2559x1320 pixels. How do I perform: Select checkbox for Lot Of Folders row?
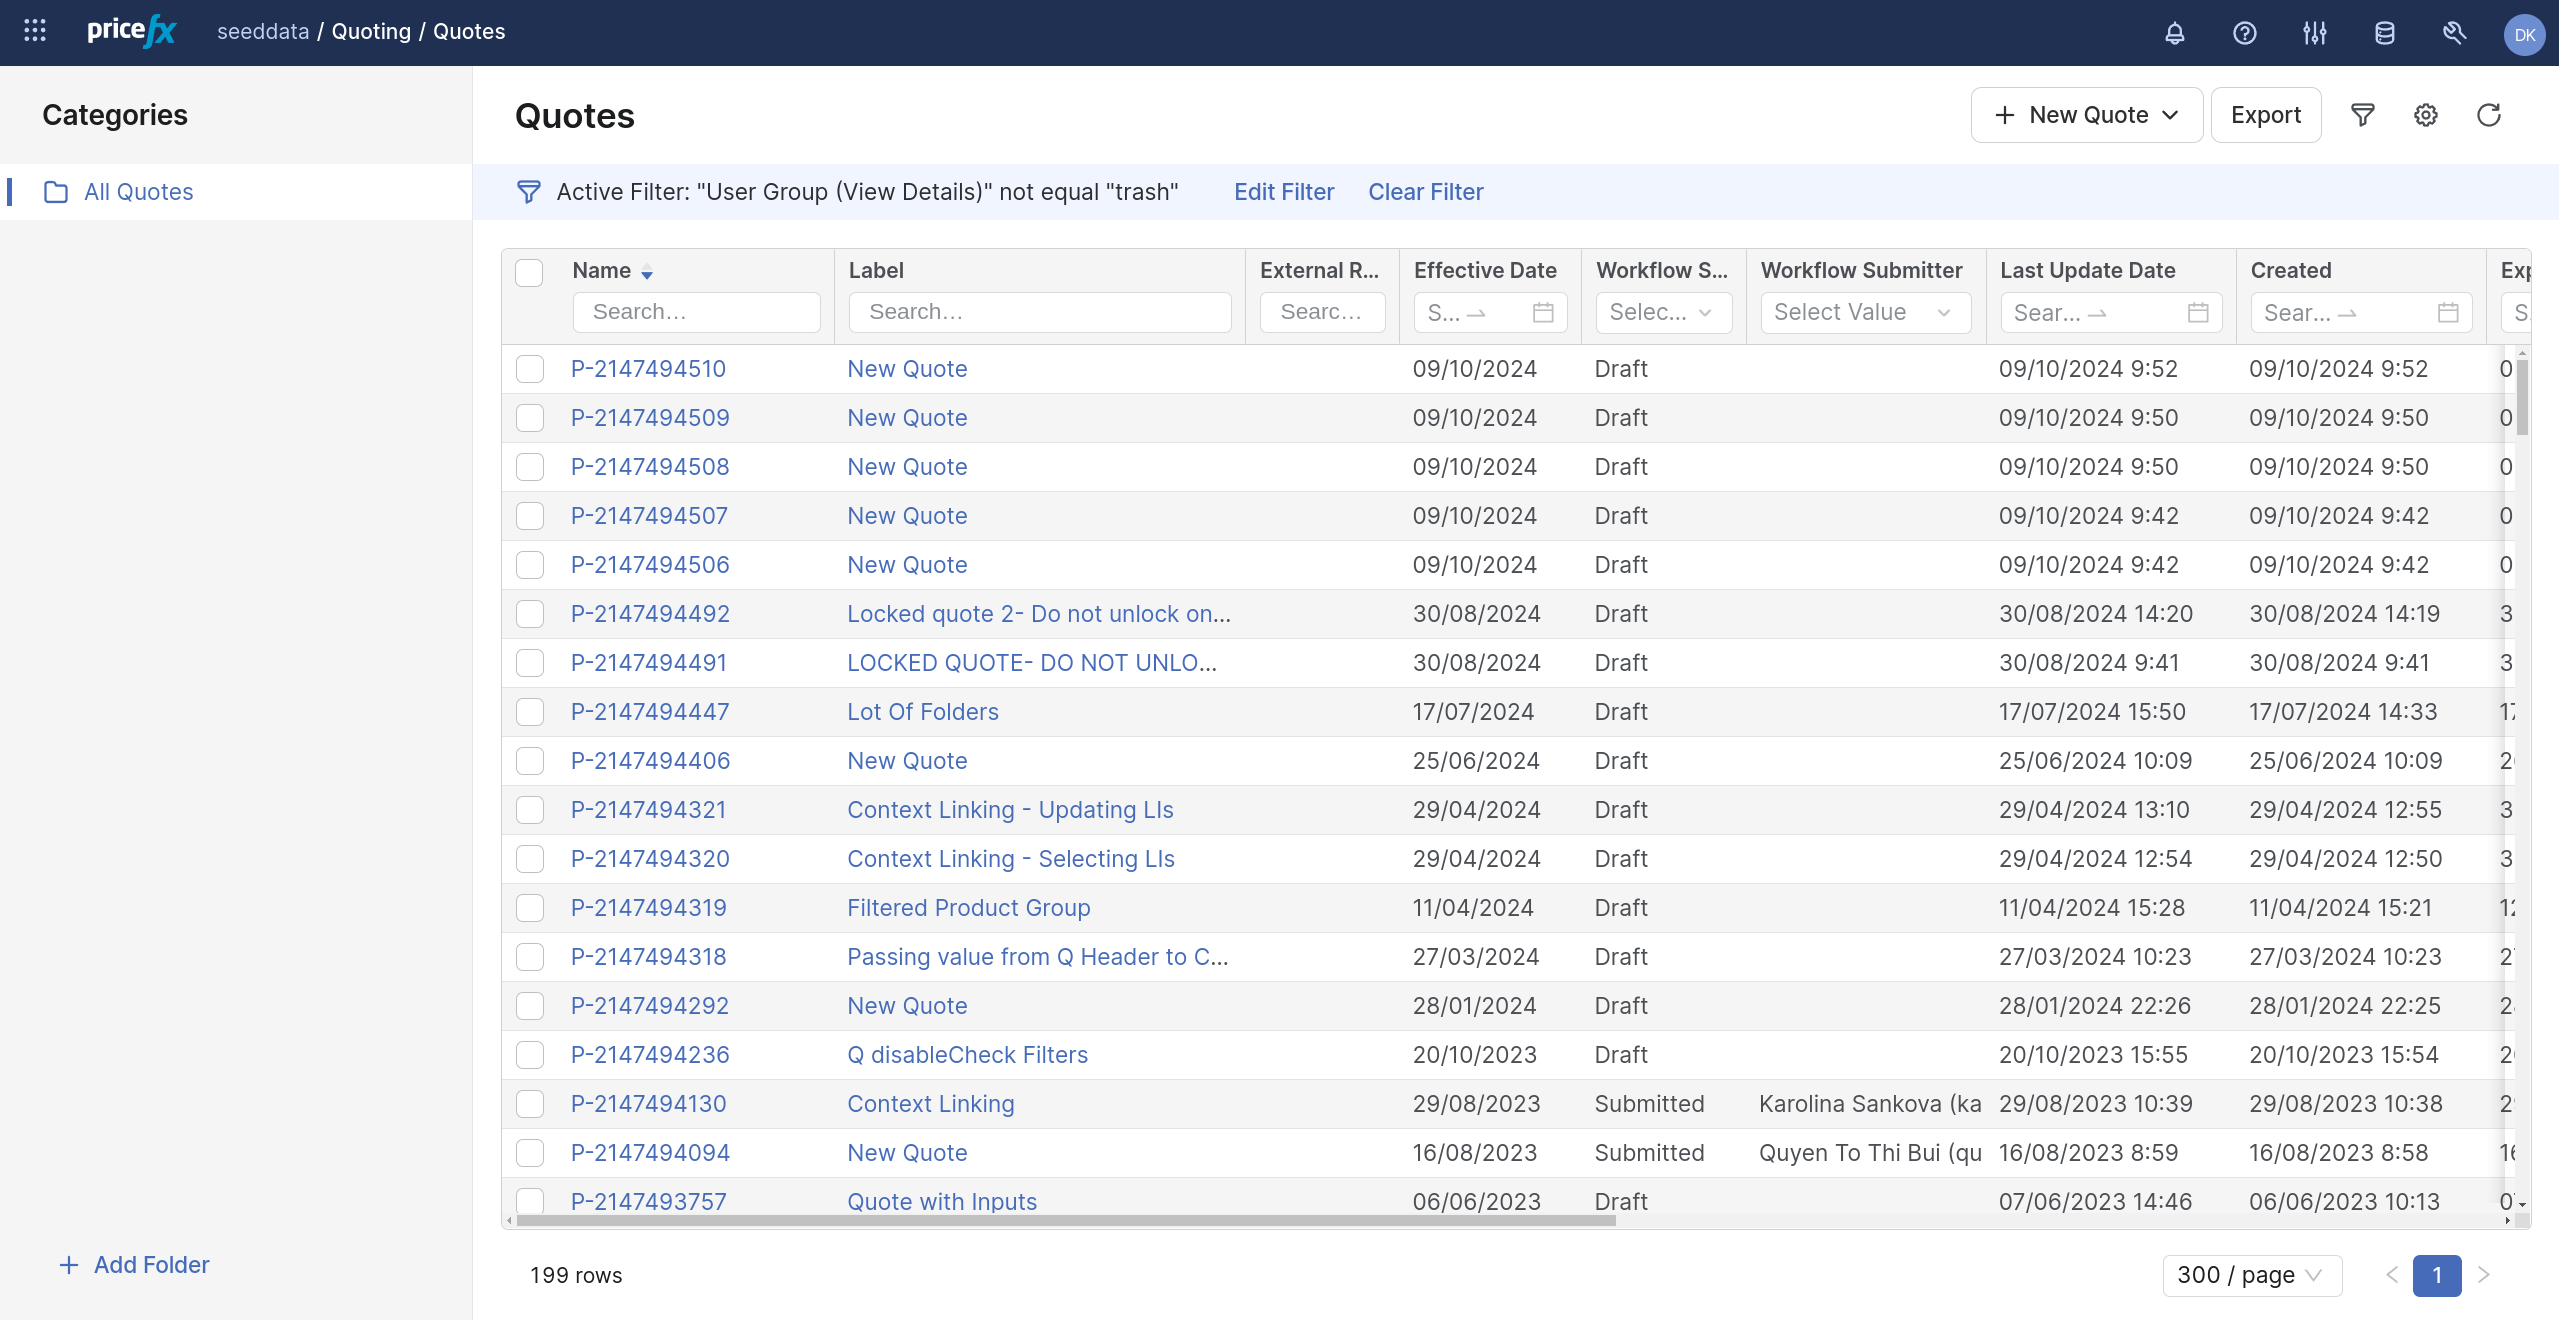click(530, 712)
